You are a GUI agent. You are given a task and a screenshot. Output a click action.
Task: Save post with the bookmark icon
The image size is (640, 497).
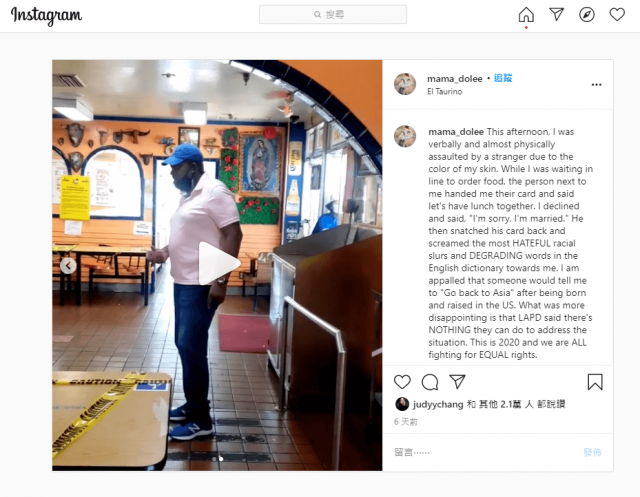click(x=595, y=382)
